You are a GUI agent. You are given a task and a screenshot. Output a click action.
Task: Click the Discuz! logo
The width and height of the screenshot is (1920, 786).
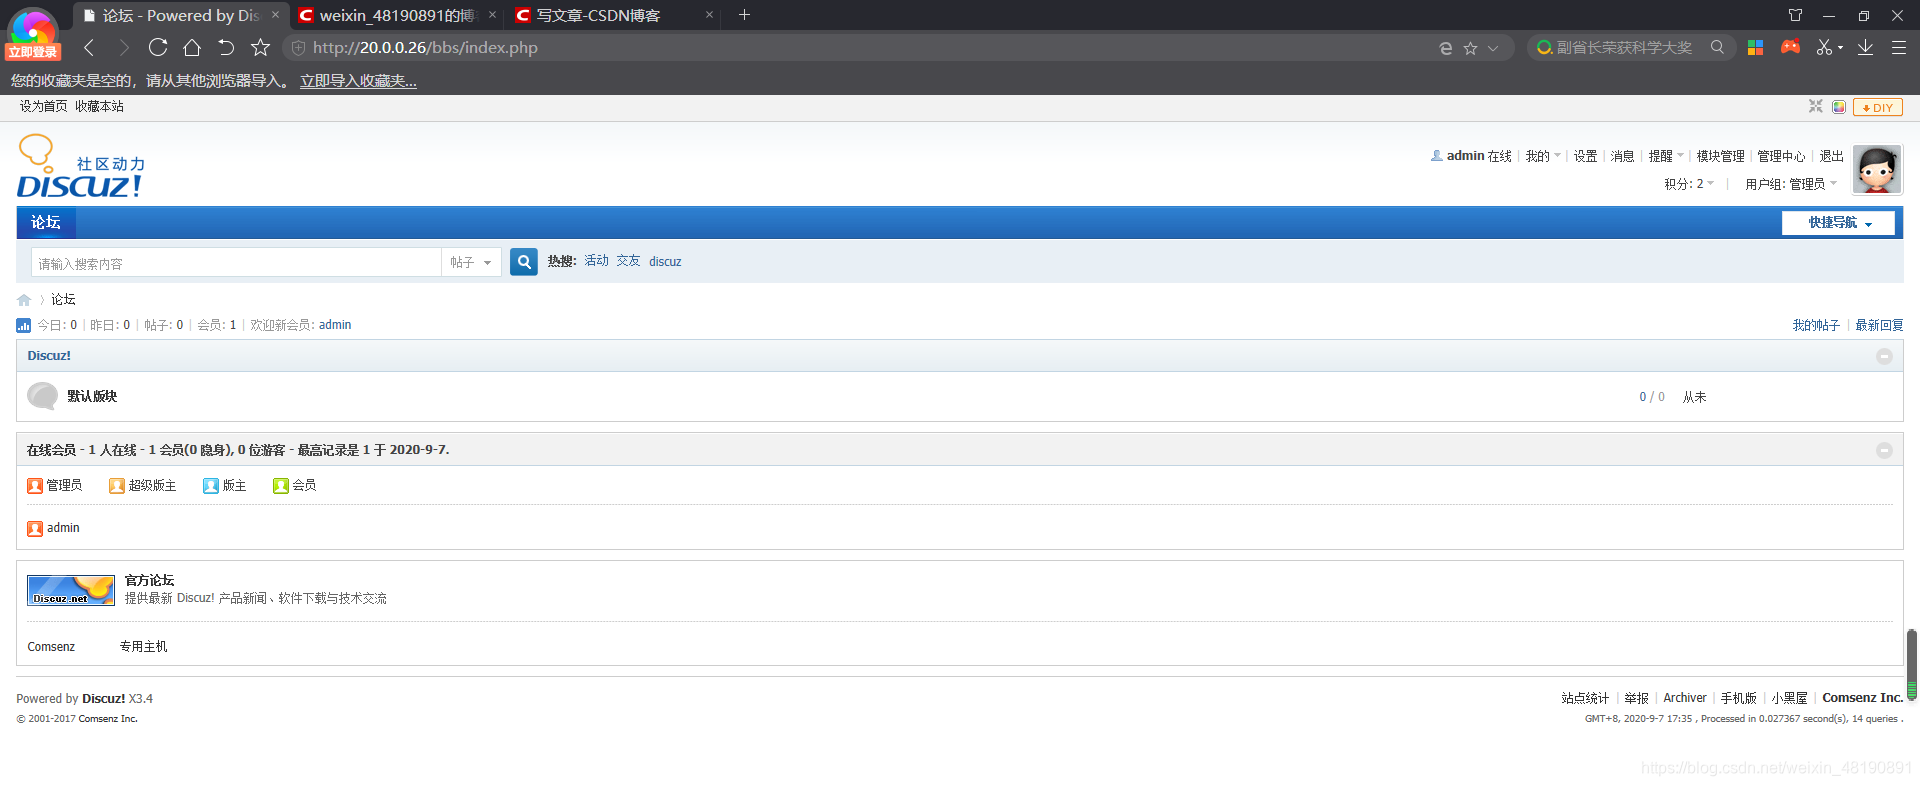(81, 166)
